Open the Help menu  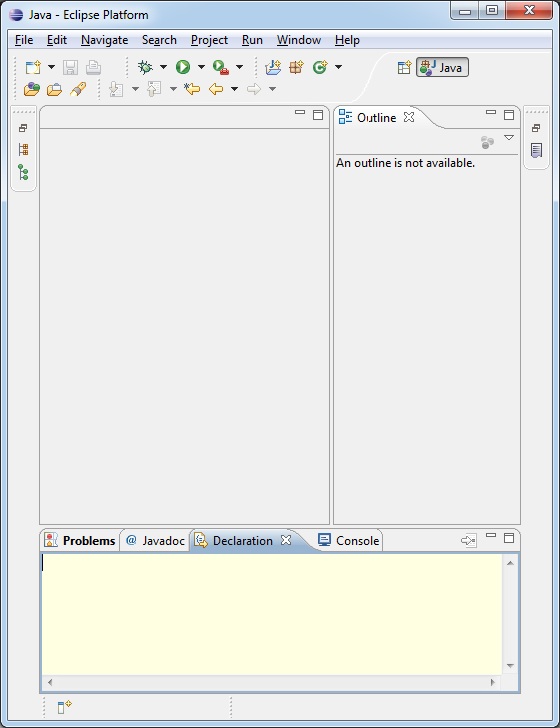[x=347, y=40]
